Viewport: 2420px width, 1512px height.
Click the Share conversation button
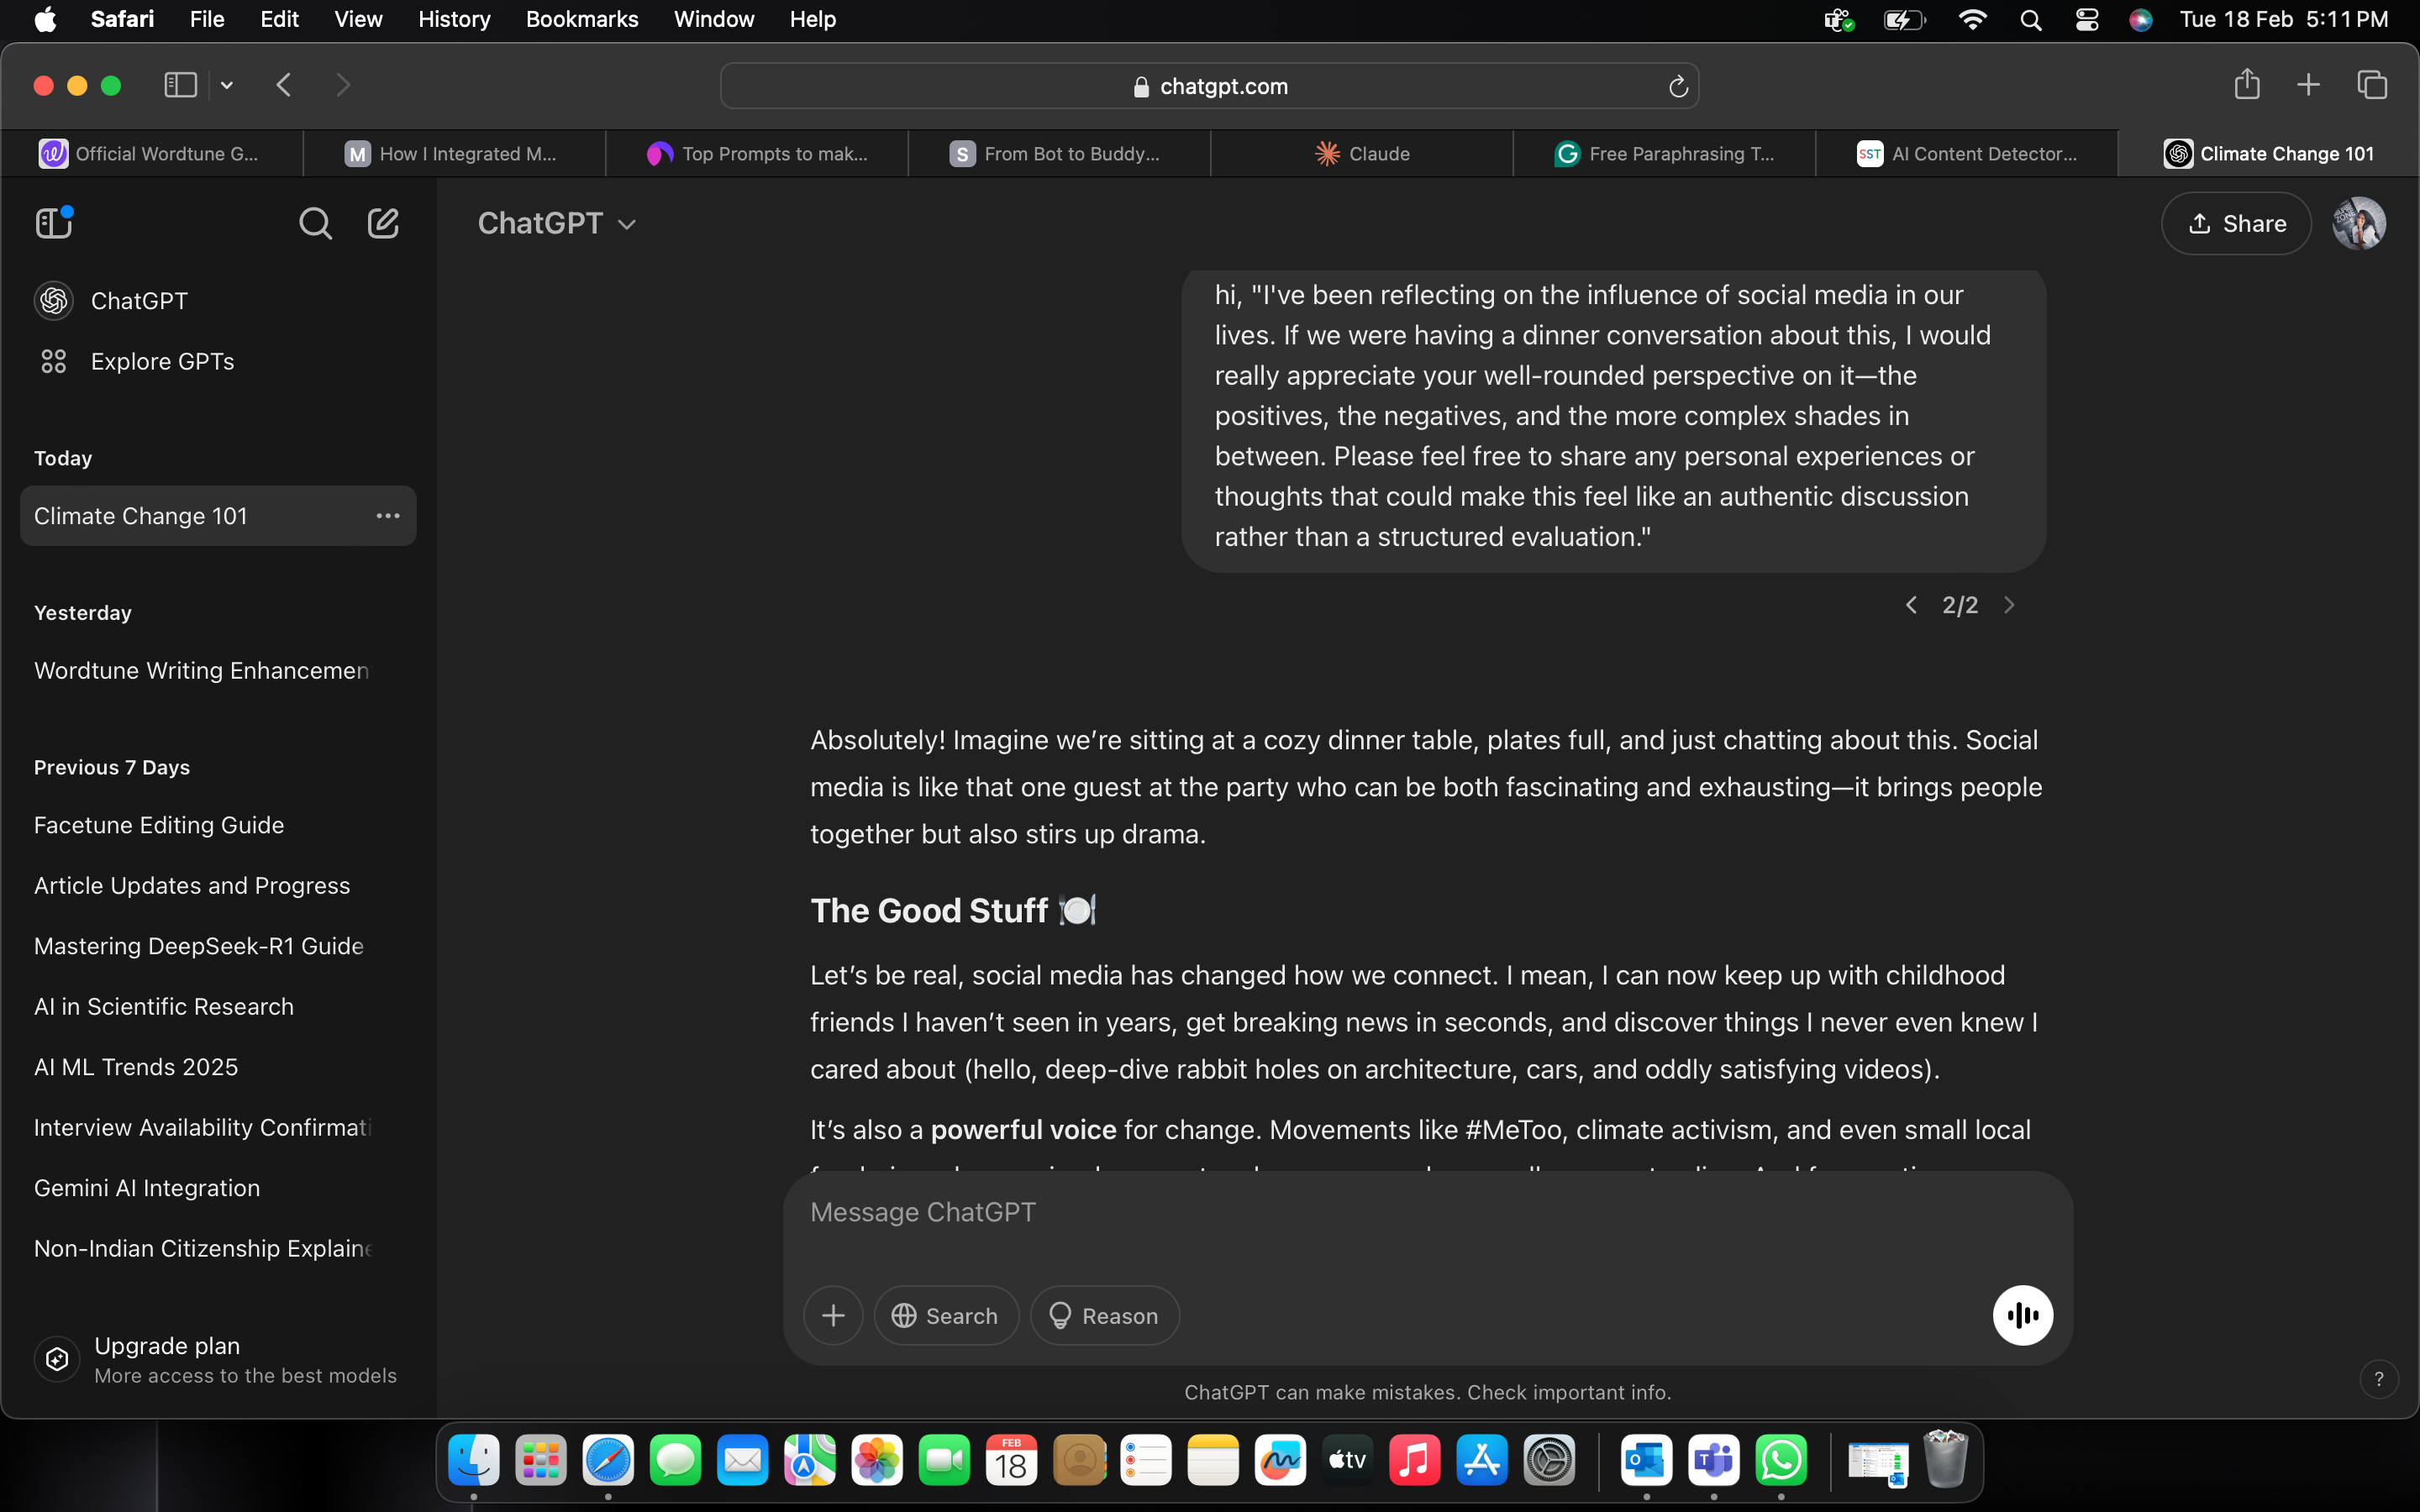(x=2236, y=223)
